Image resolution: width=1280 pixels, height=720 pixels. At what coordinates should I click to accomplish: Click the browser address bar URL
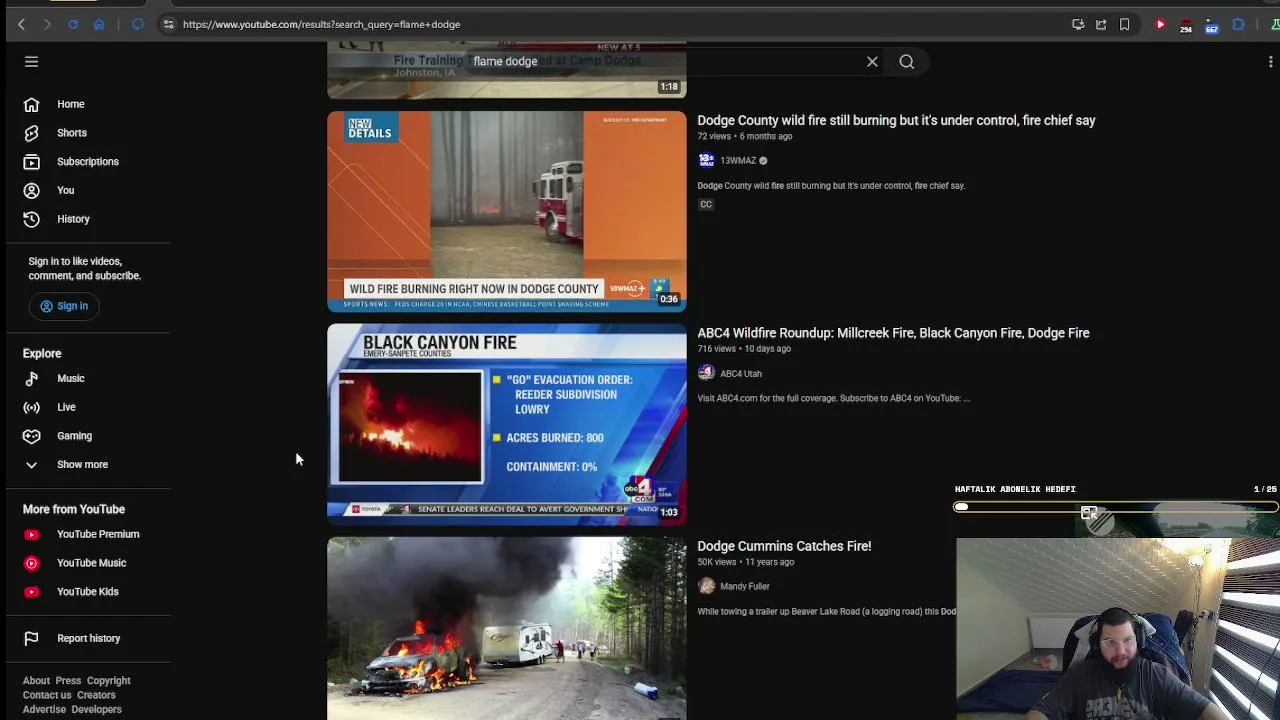(x=321, y=24)
